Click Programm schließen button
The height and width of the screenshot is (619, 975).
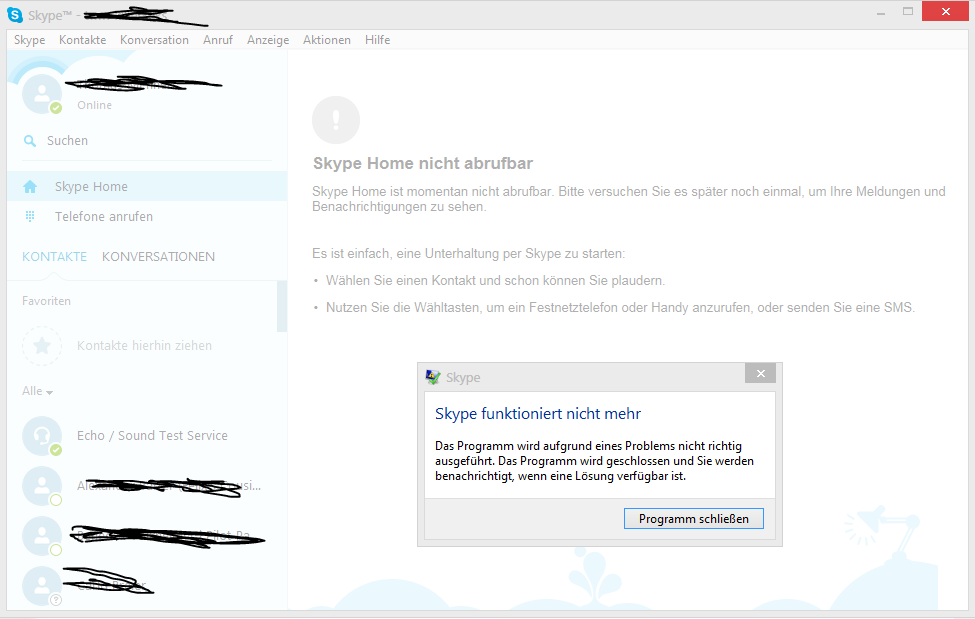click(694, 519)
